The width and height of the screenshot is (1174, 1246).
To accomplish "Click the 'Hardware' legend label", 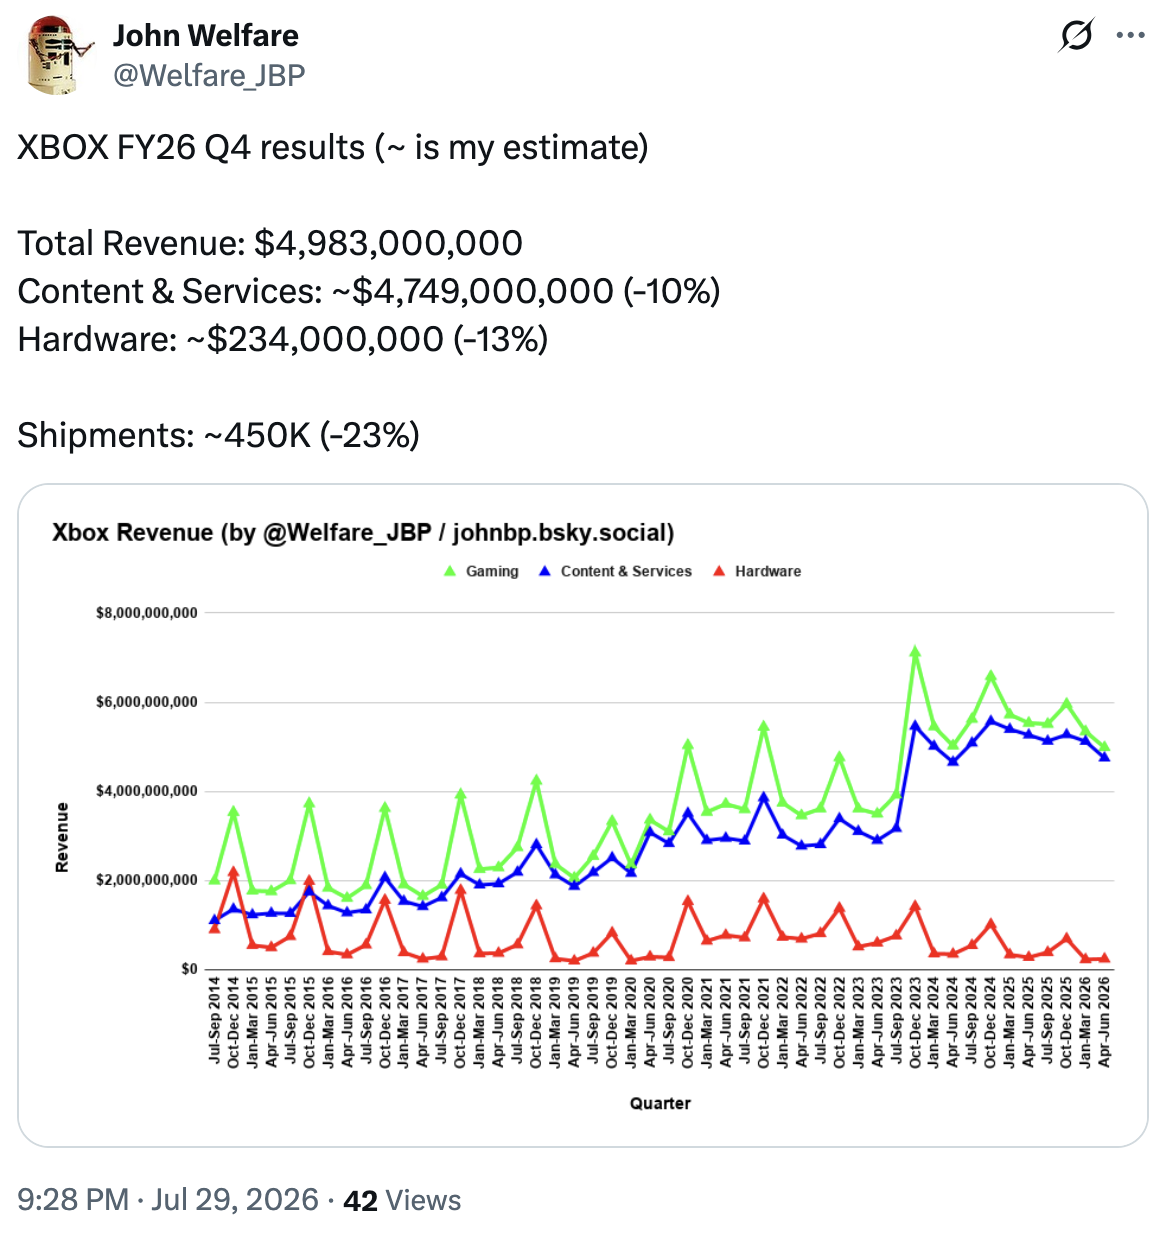I will [x=768, y=571].
